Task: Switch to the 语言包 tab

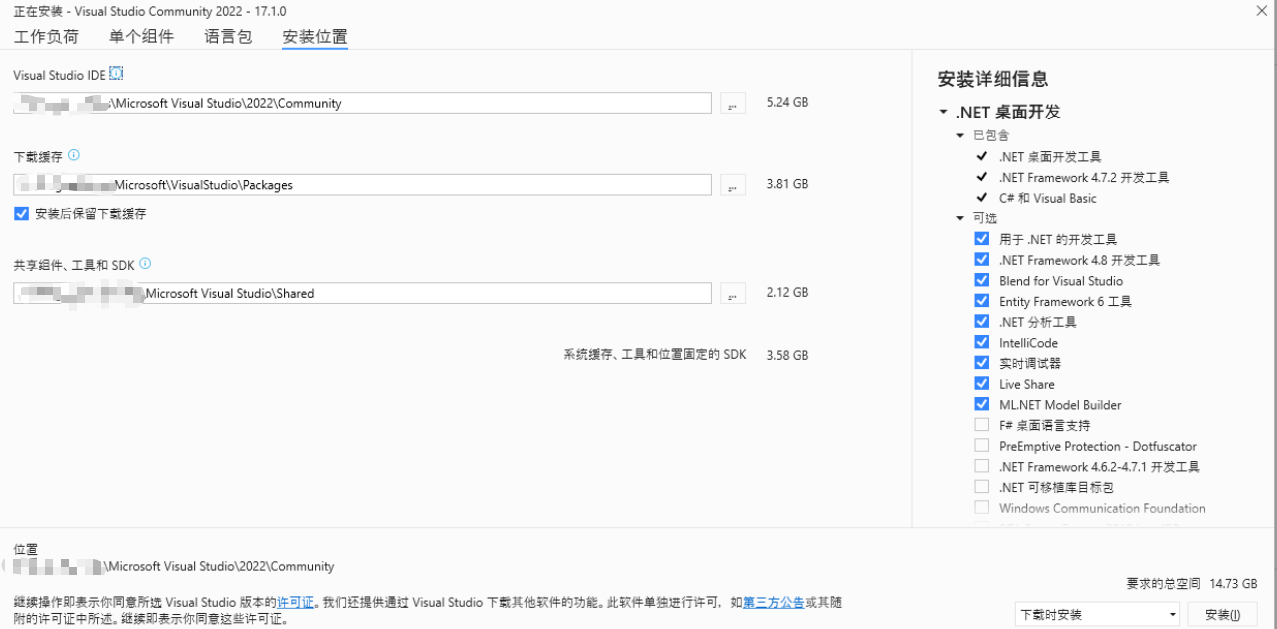Action: (x=228, y=37)
